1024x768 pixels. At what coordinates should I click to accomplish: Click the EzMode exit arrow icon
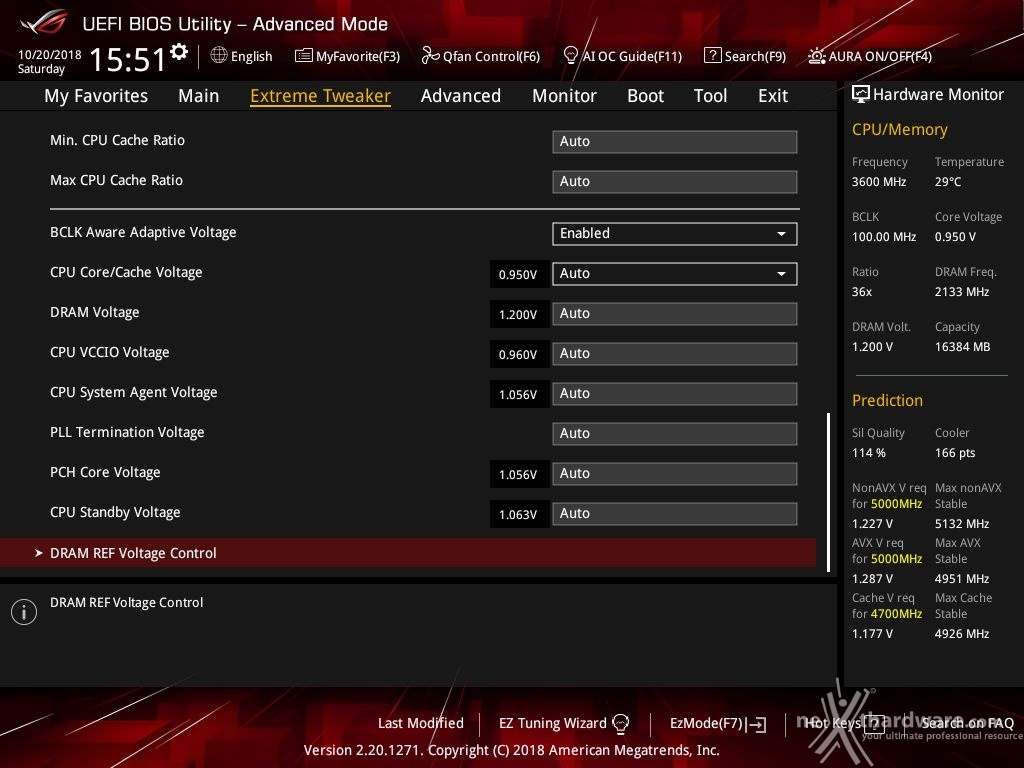pos(756,724)
